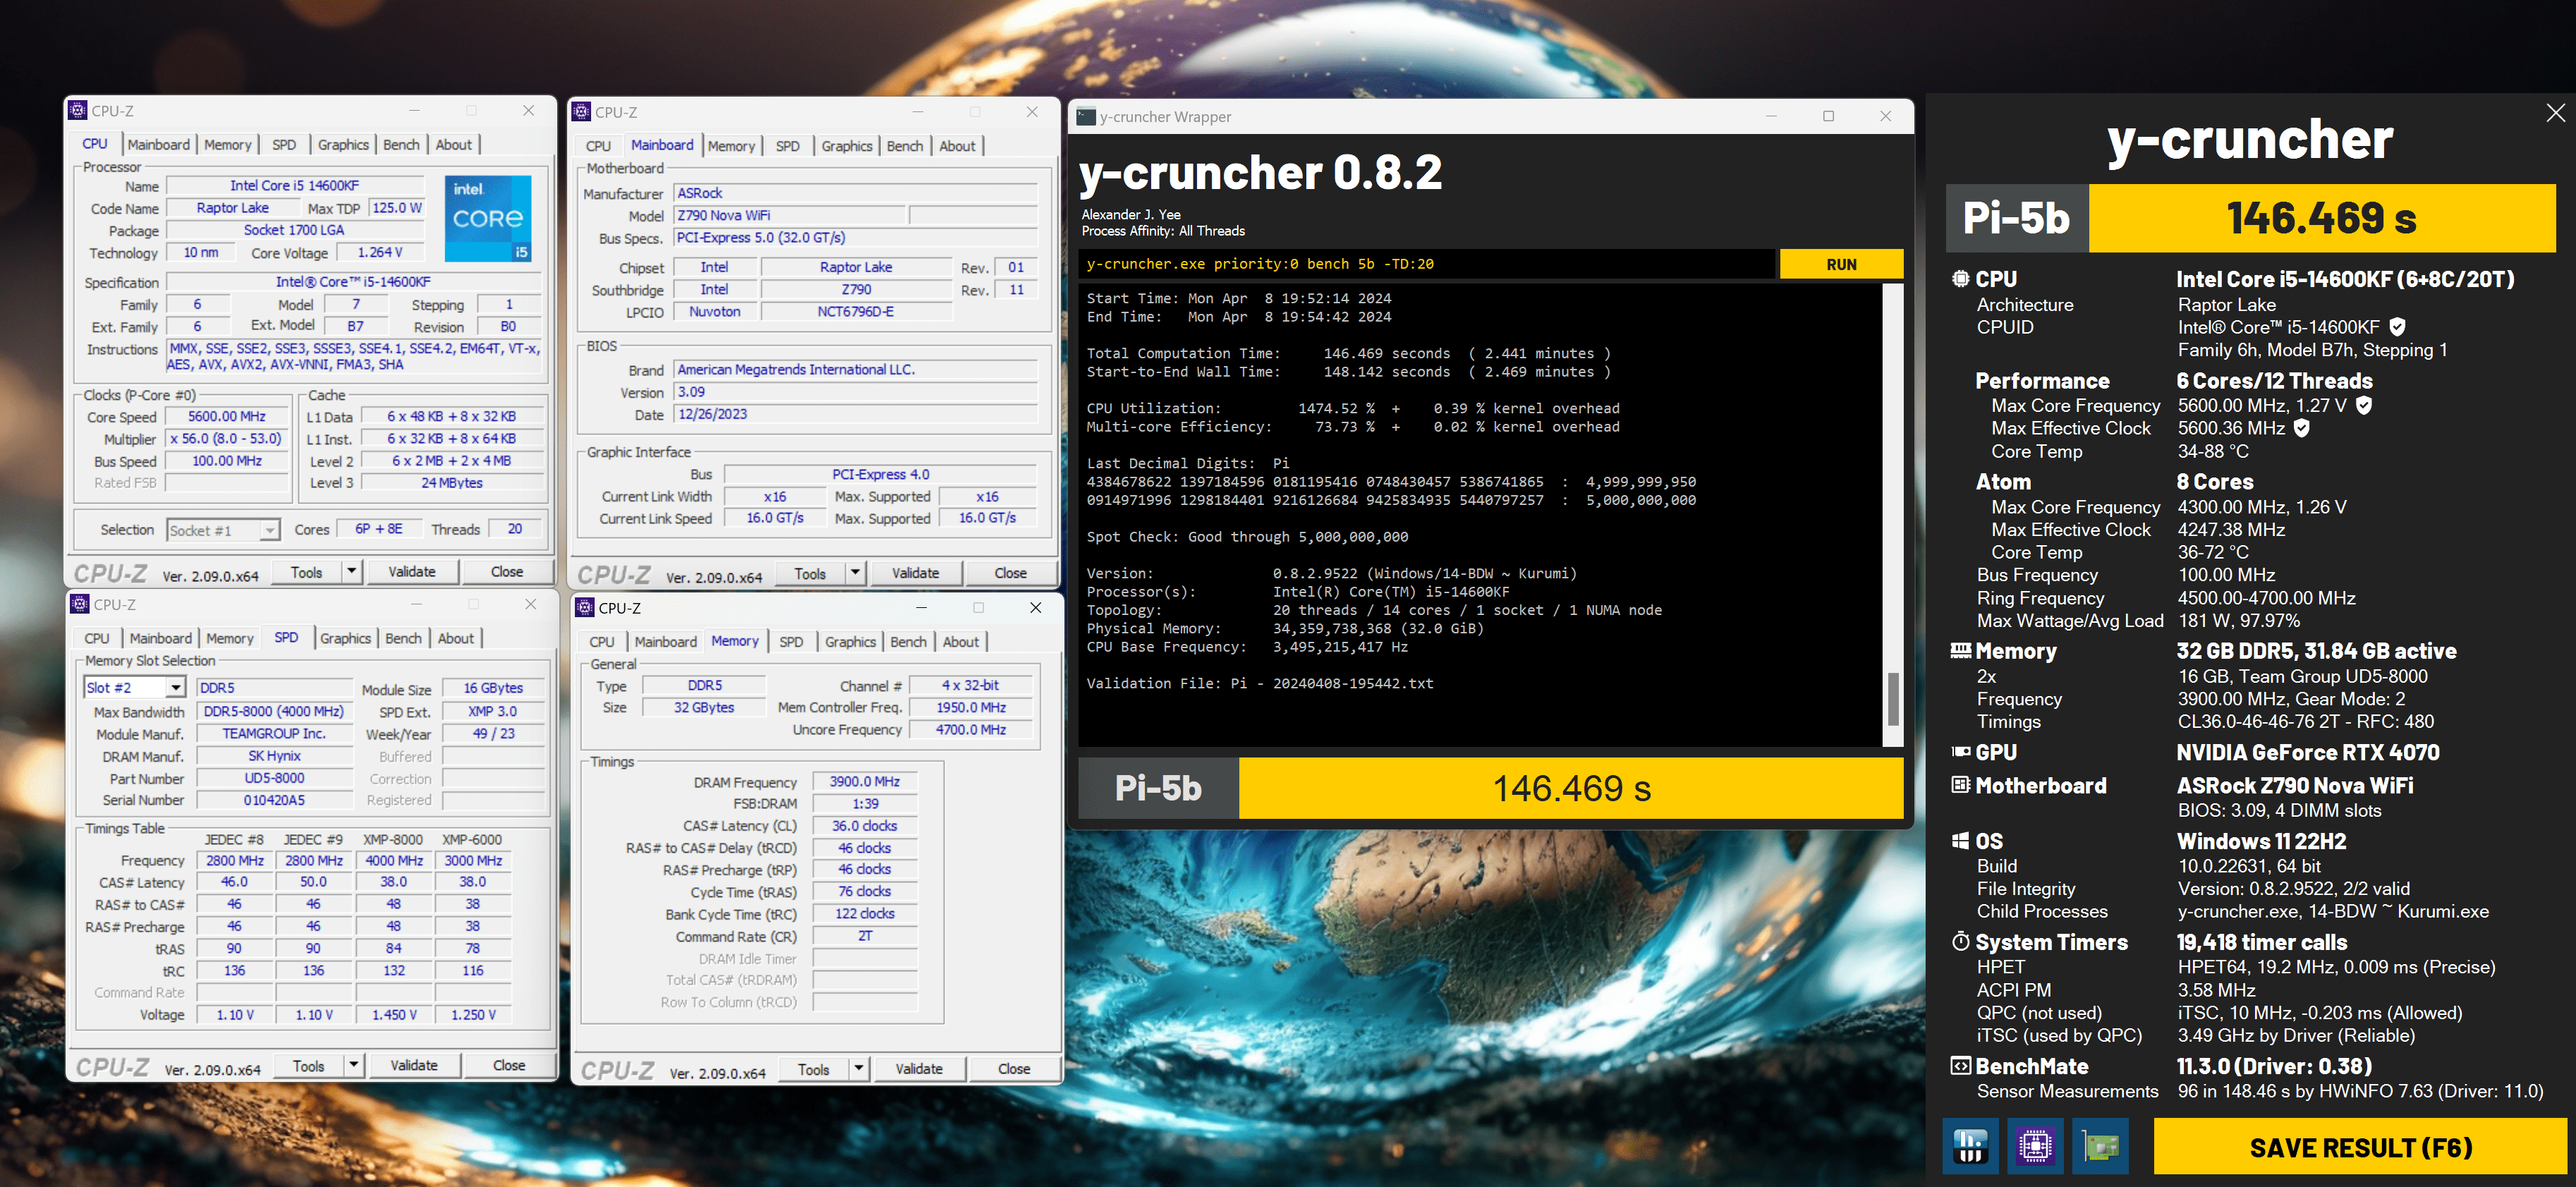Click the 19,418 timer calls text
The width and height of the screenshot is (2576, 1187).
point(2261,942)
